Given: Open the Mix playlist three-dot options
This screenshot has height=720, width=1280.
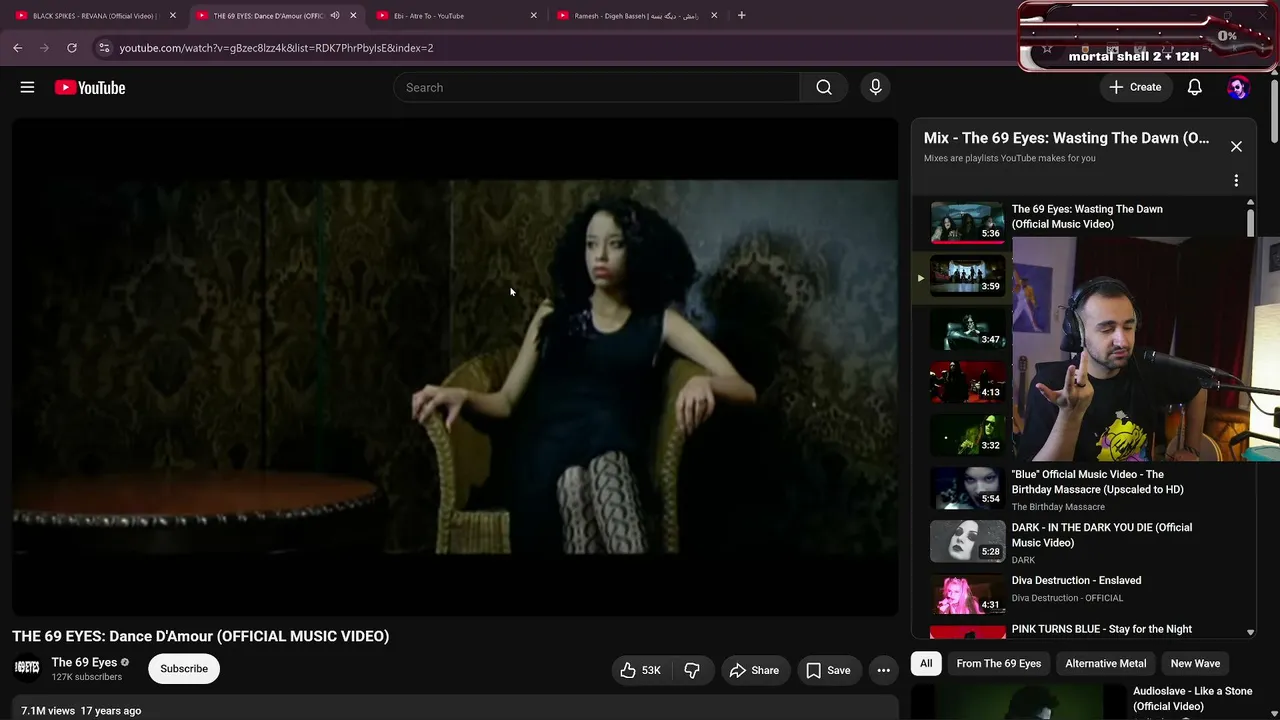Looking at the screenshot, I should (x=1236, y=181).
